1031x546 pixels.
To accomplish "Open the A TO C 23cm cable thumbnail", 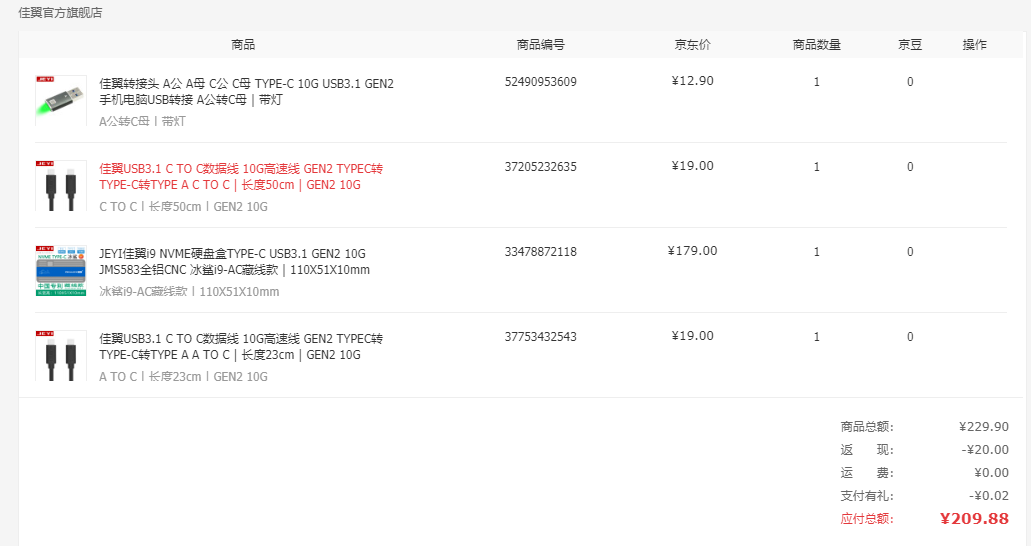I will pyautogui.click(x=60, y=355).
